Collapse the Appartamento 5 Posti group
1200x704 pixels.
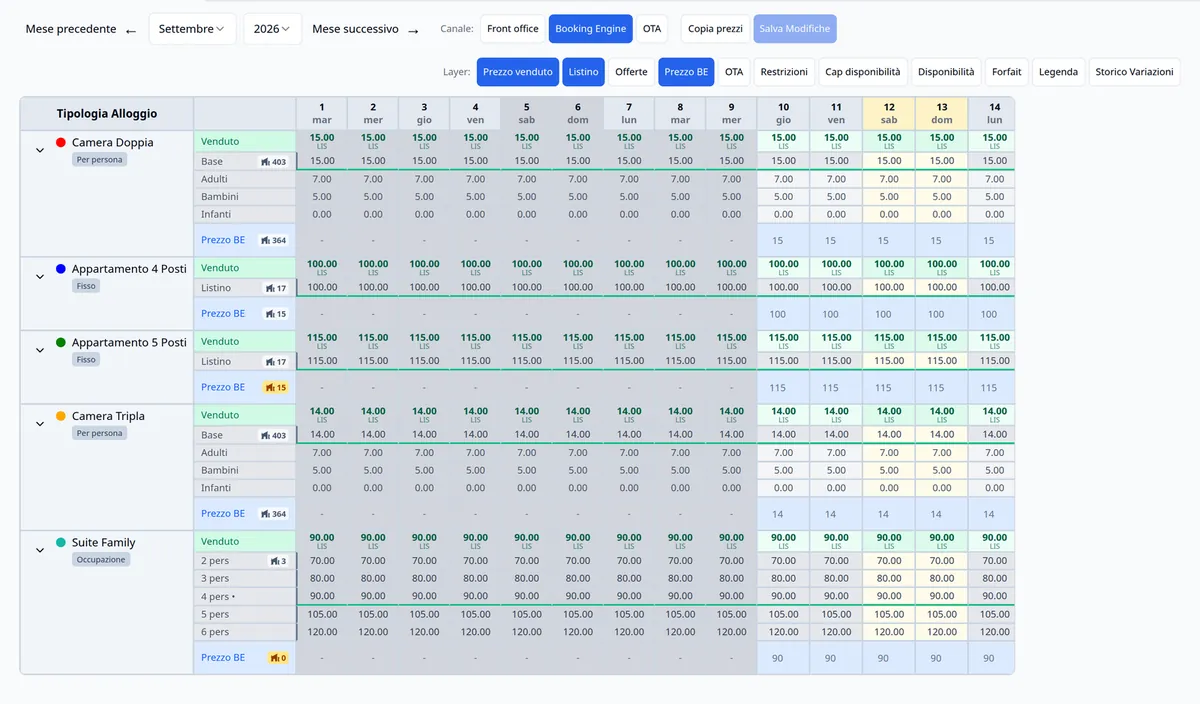(x=40, y=350)
